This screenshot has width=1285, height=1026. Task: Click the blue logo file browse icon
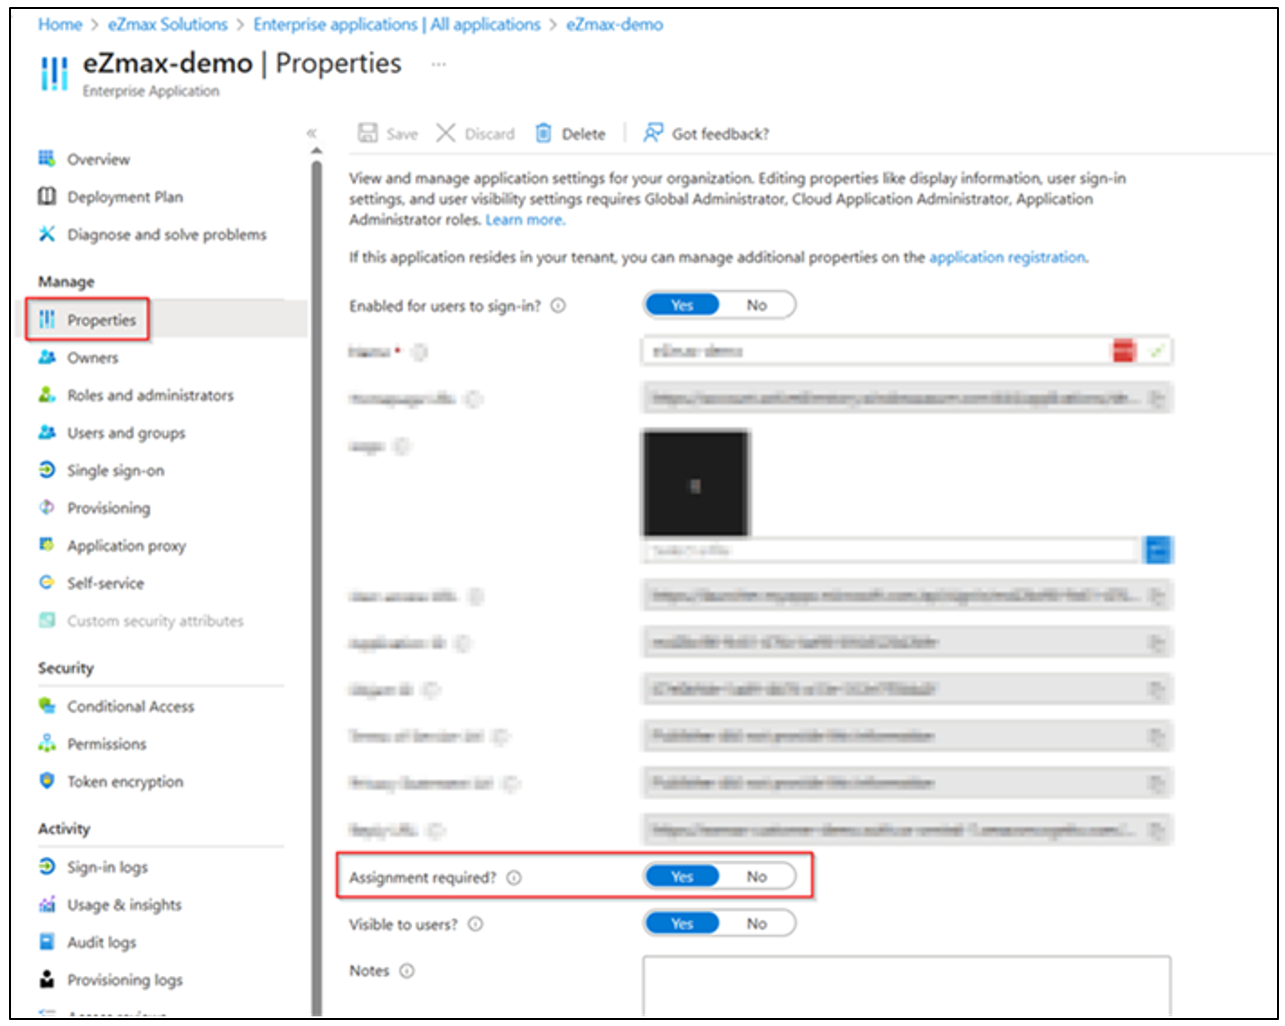pyautogui.click(x=1158, y=550)
